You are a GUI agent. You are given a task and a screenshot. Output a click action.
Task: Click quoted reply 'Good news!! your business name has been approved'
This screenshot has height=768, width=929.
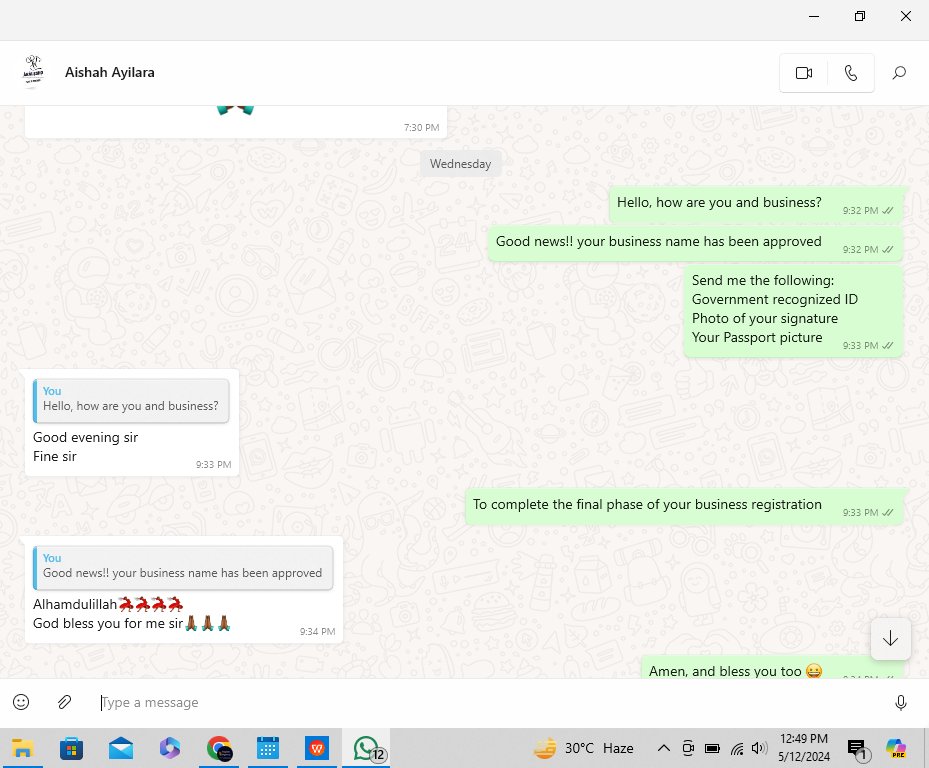point(183,568)
